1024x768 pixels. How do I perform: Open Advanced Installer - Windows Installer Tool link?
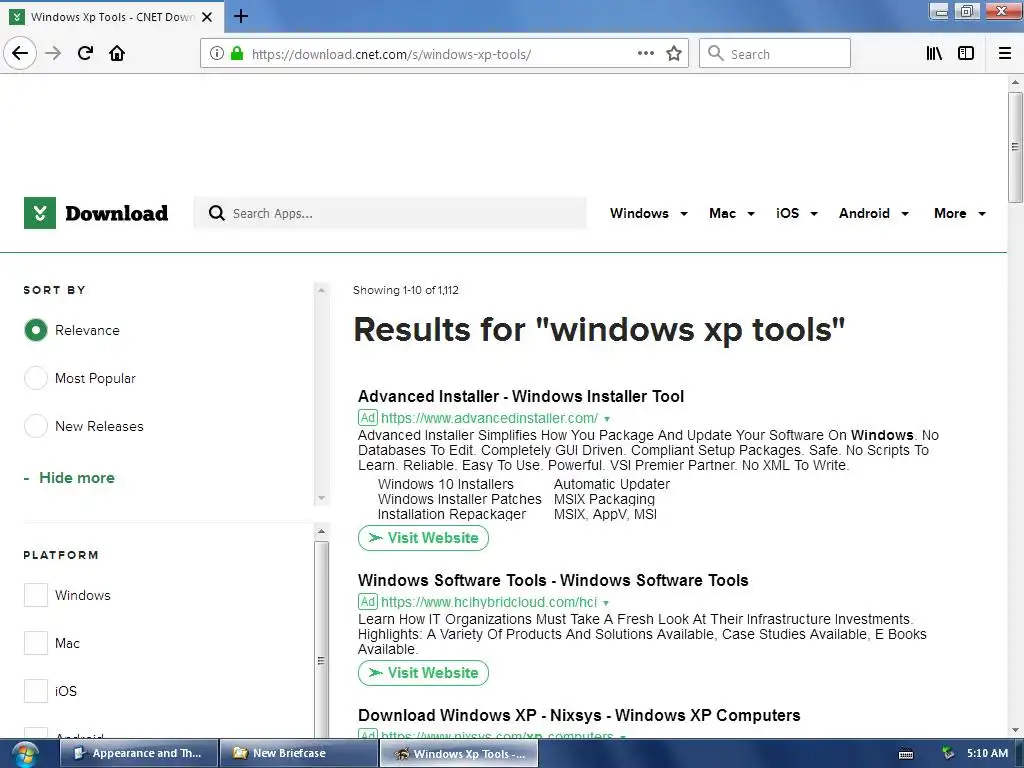(x=520, y=396)
